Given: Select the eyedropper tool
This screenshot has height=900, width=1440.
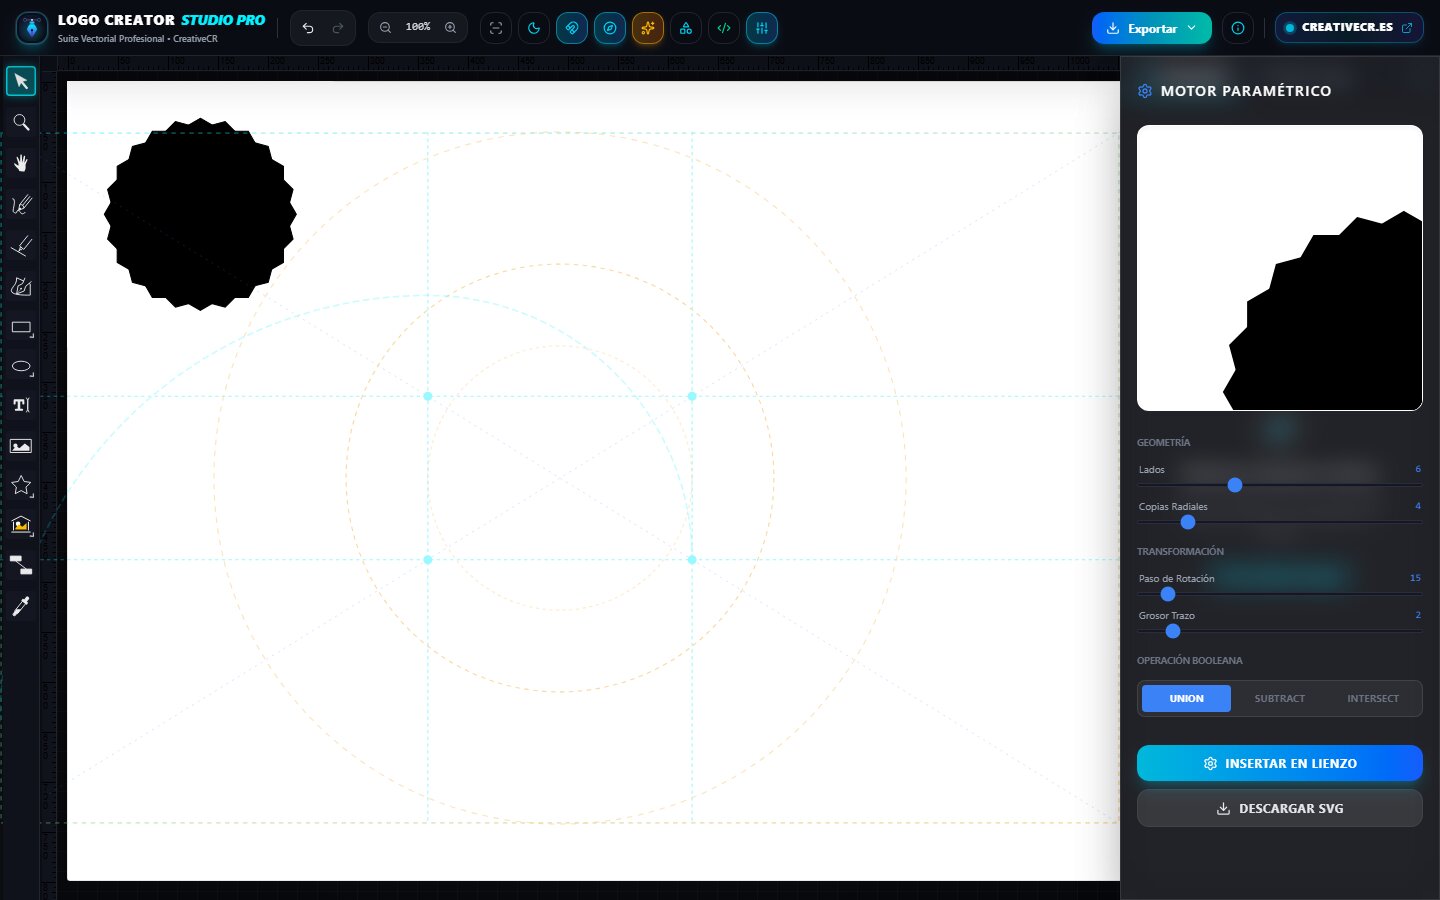Looking at the screenshot, I should [x=21, y=606].
